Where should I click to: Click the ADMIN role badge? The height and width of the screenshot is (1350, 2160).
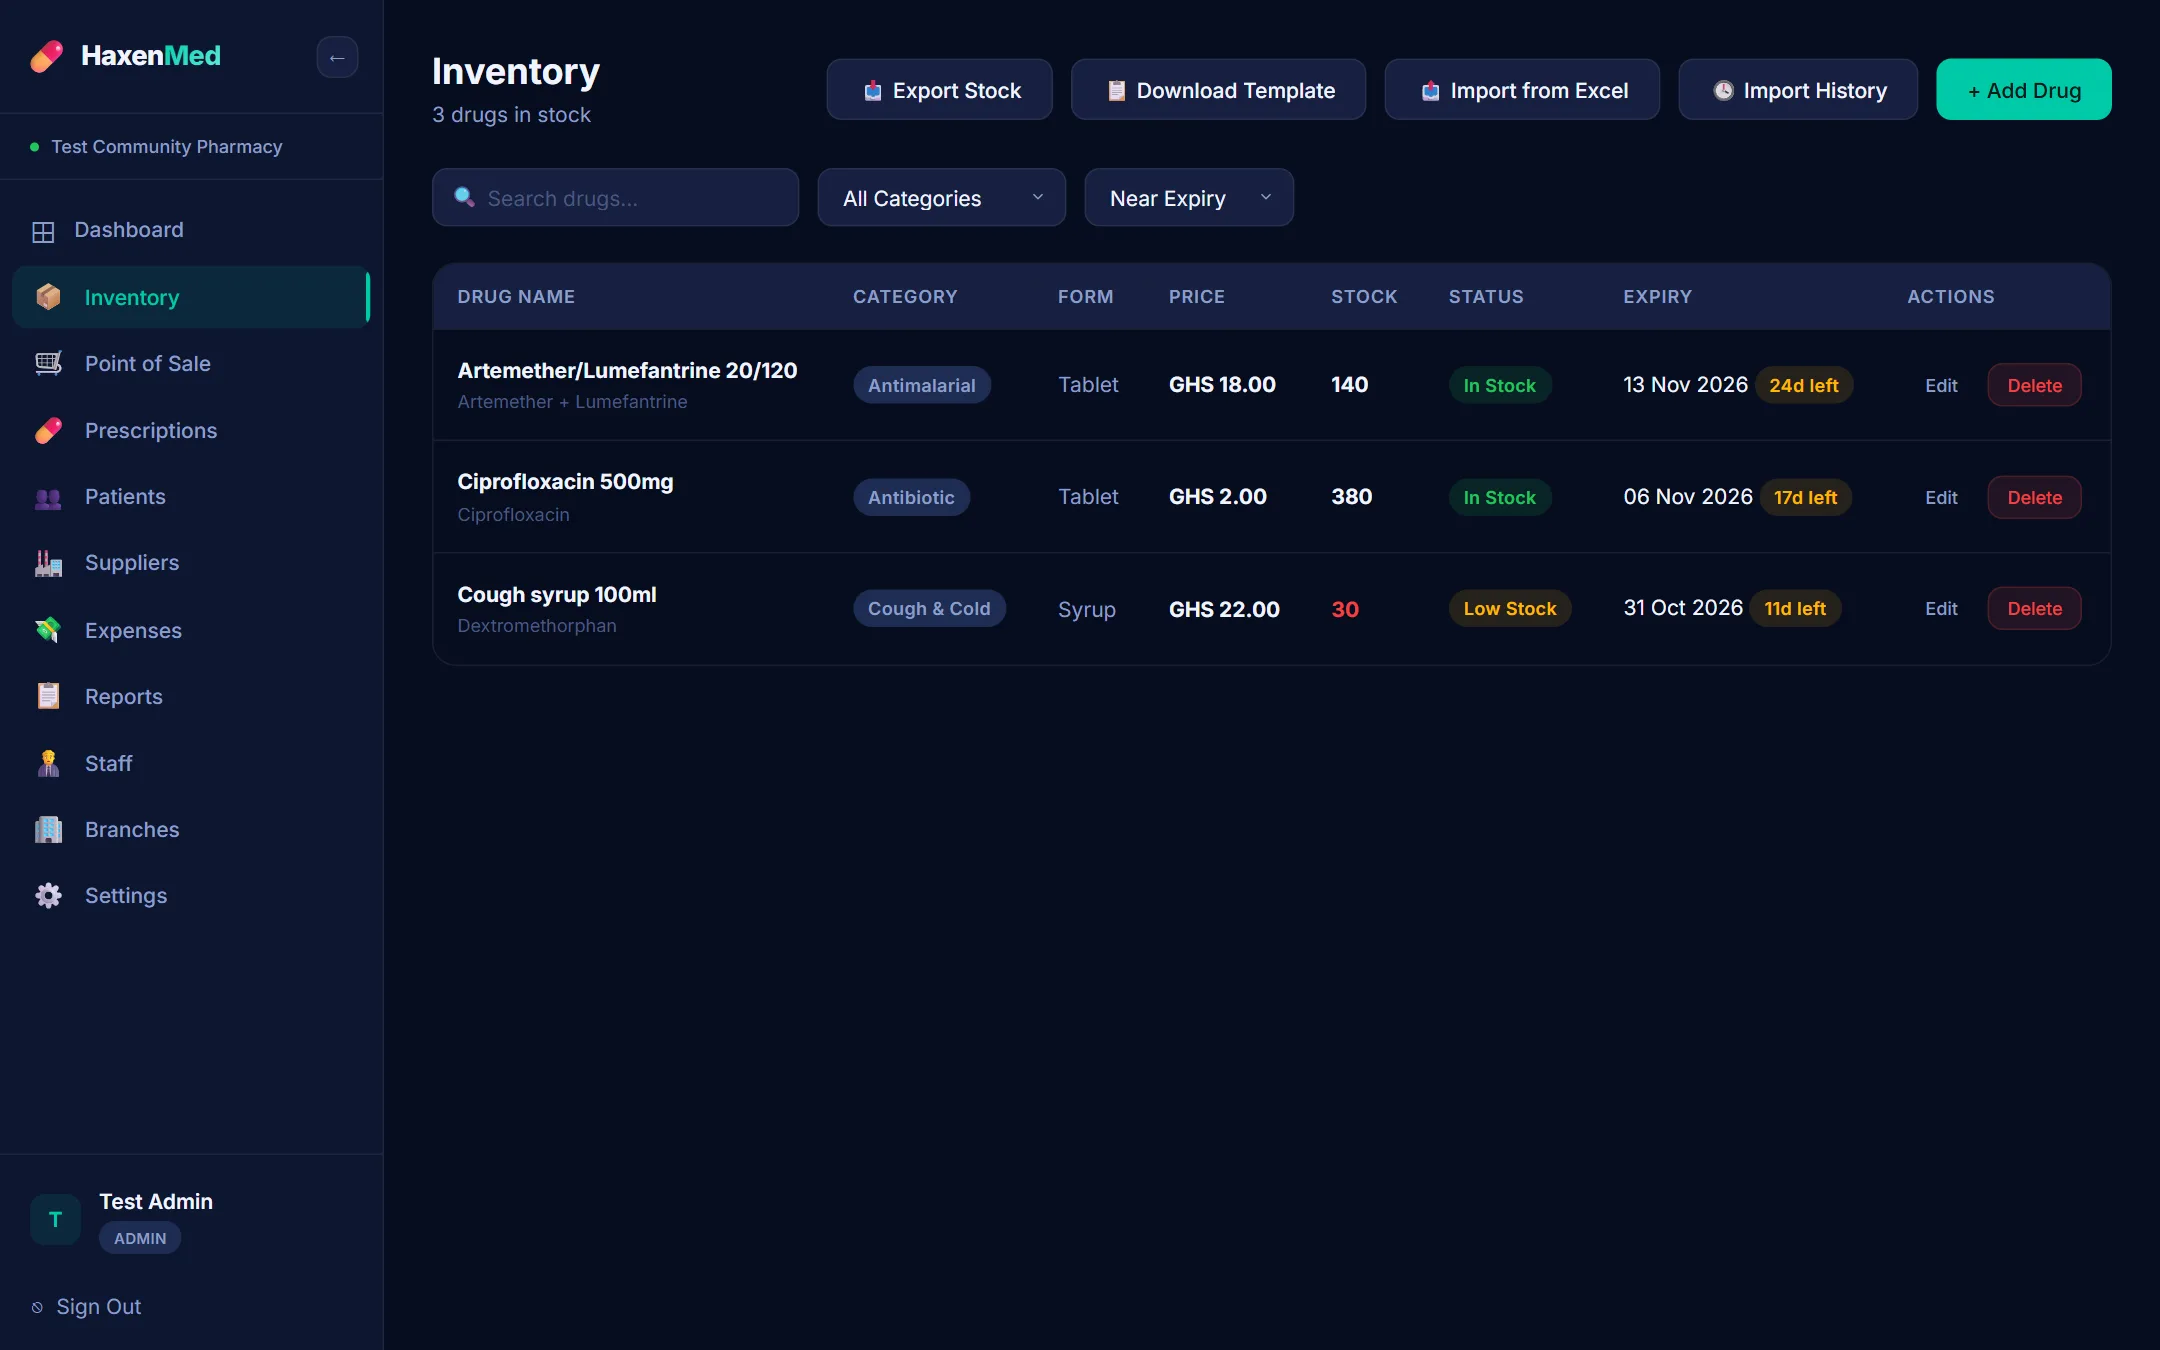coord(140,1238)
